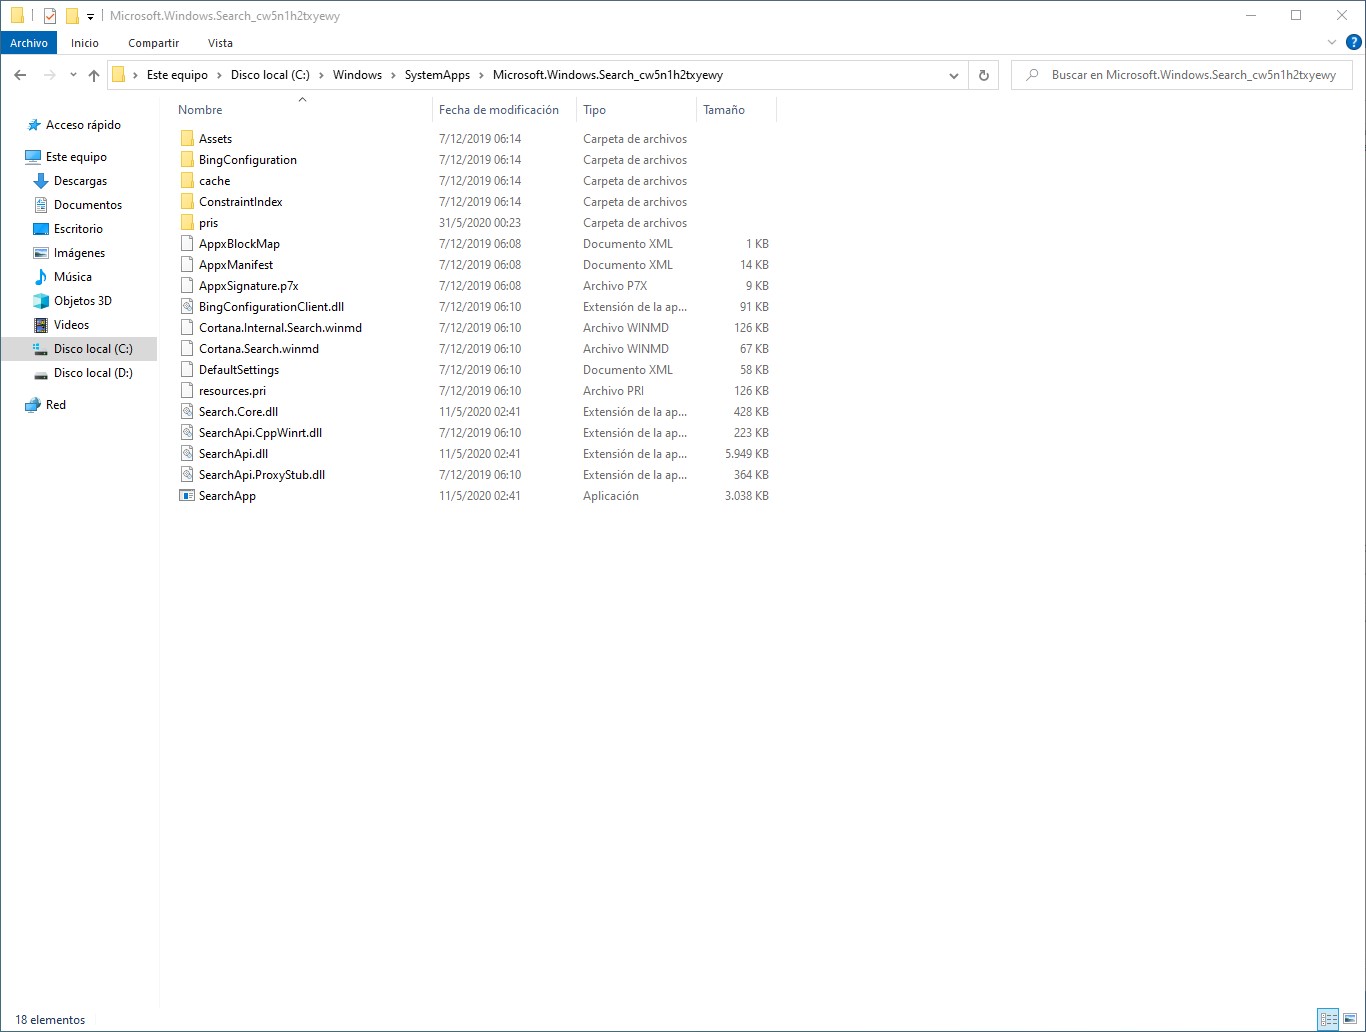1366x1032 pixels.
Task: Select the resources.pri file icon
Action: (x=187, y=391)
